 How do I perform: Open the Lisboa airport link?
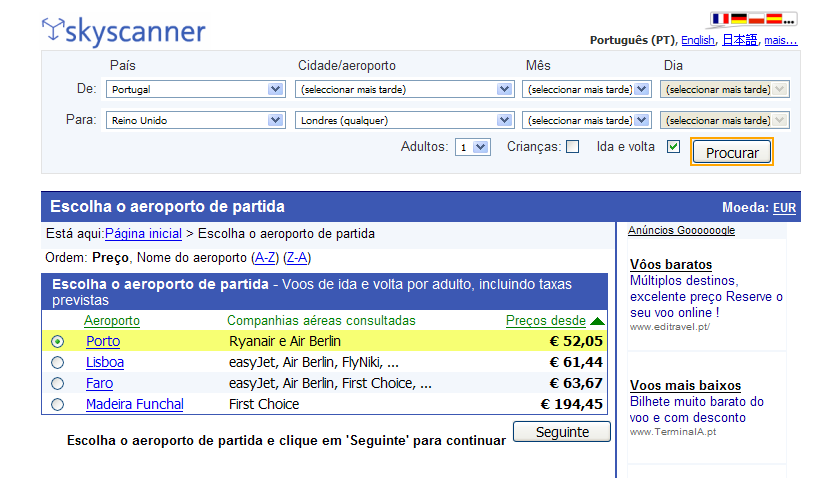105,363
